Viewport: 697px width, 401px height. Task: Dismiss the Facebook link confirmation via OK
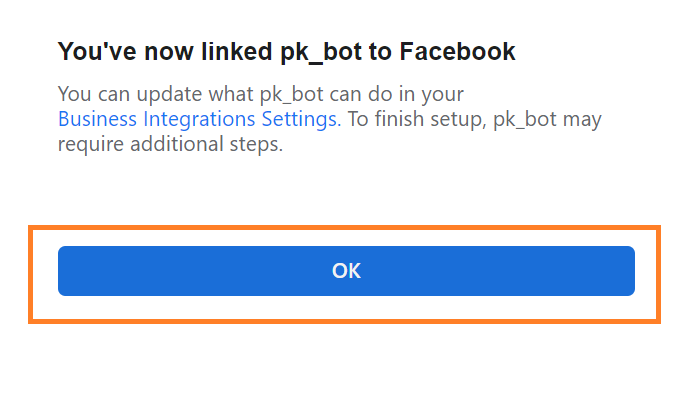[x=346, y=271]
